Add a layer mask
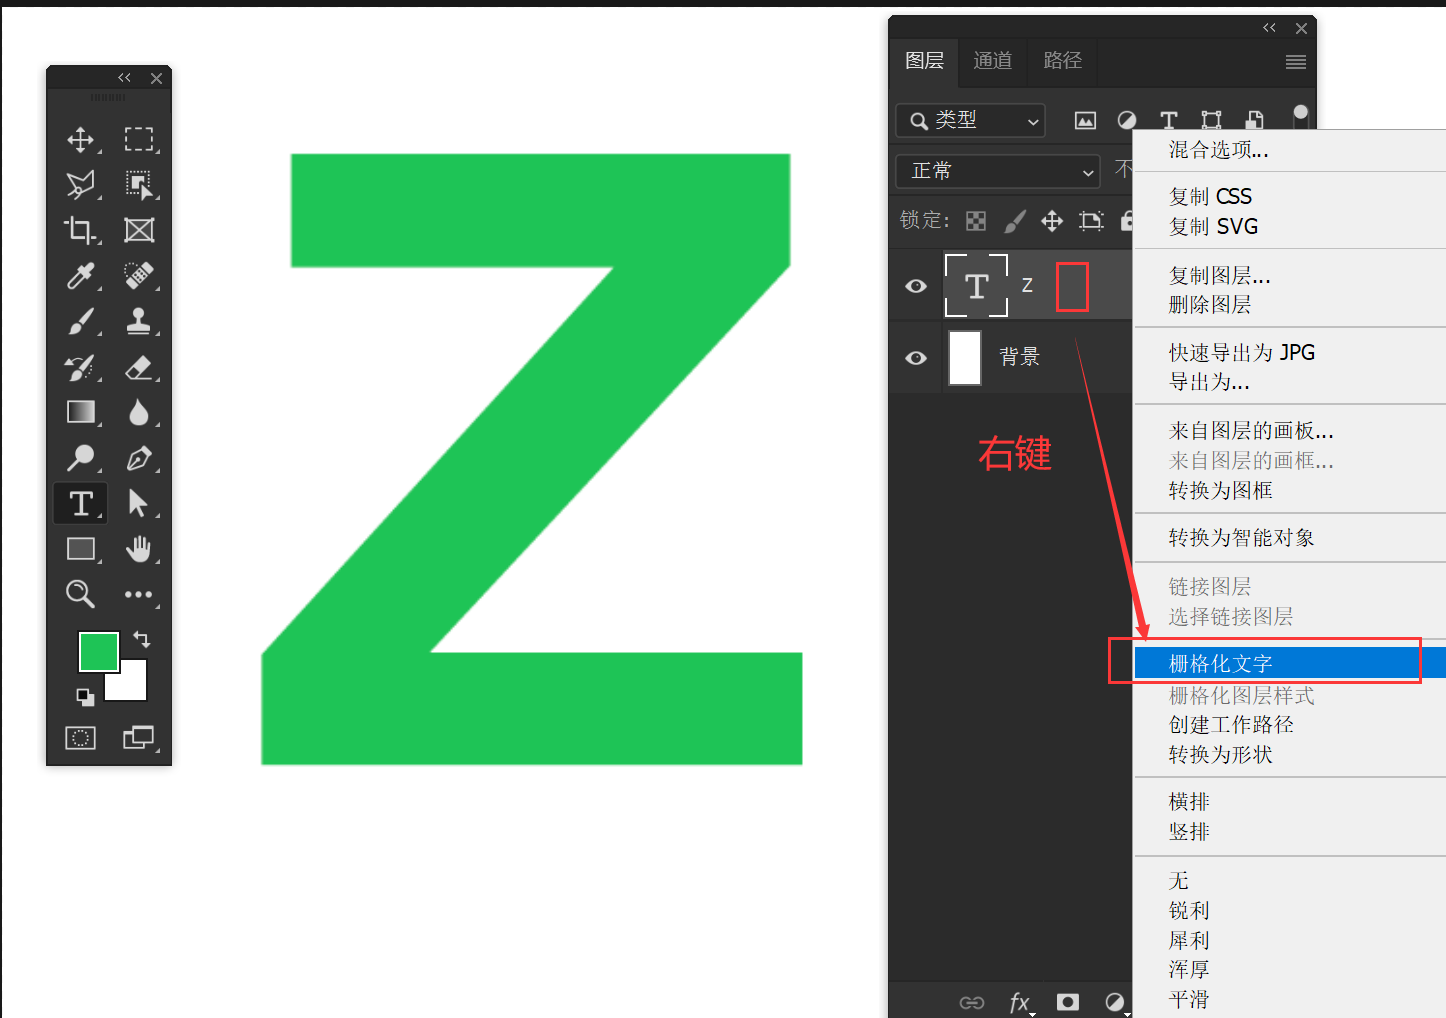1446x1018 pixels. click(x=1068, y=1002)
